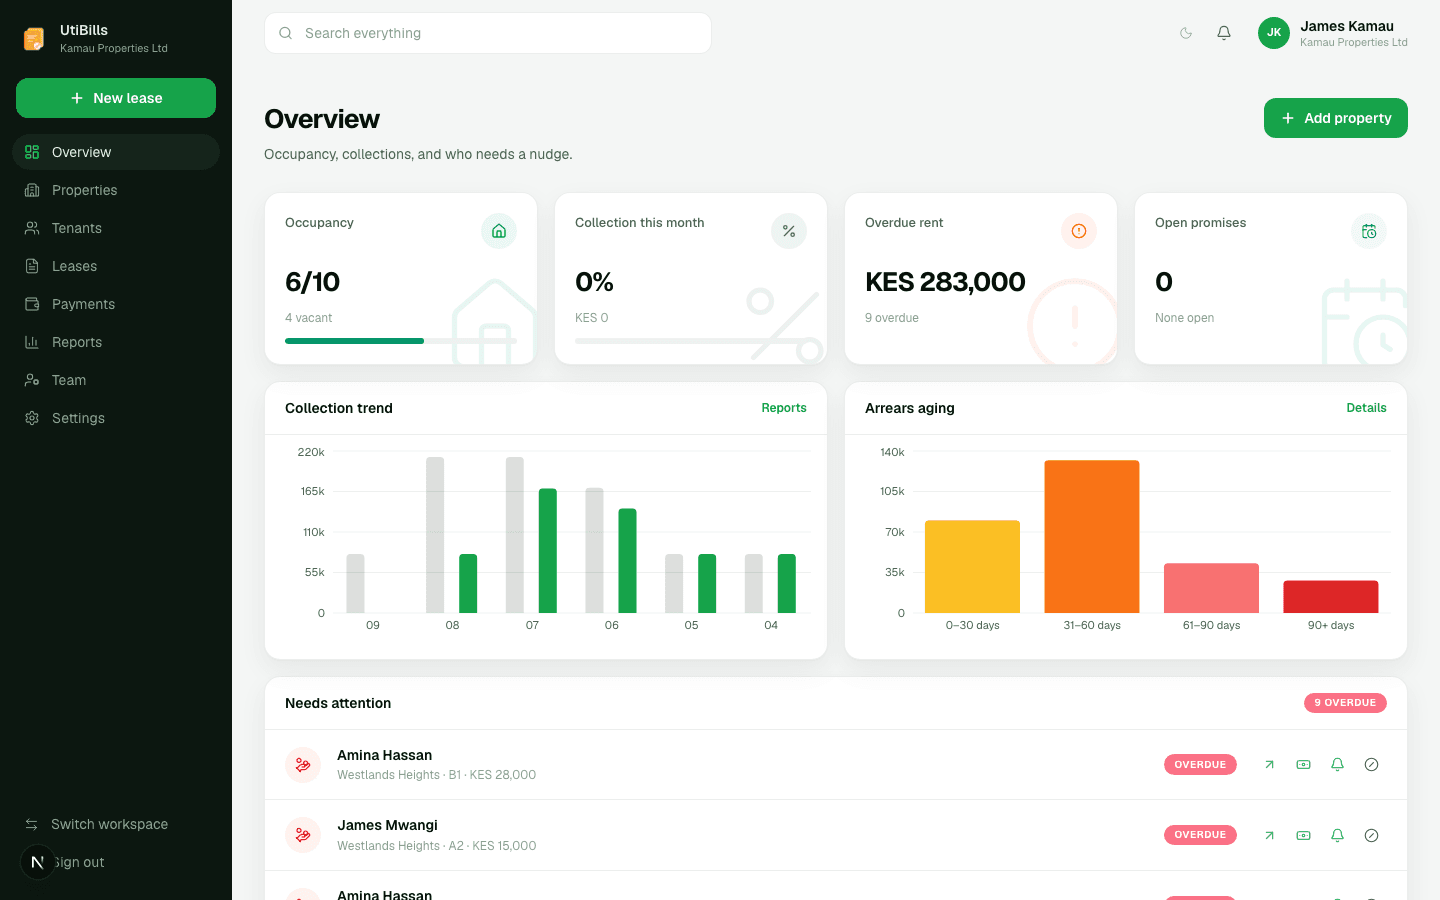Open Details link on Arrears aging
Screen dimensions: 1440x900
click(1366, 408)
